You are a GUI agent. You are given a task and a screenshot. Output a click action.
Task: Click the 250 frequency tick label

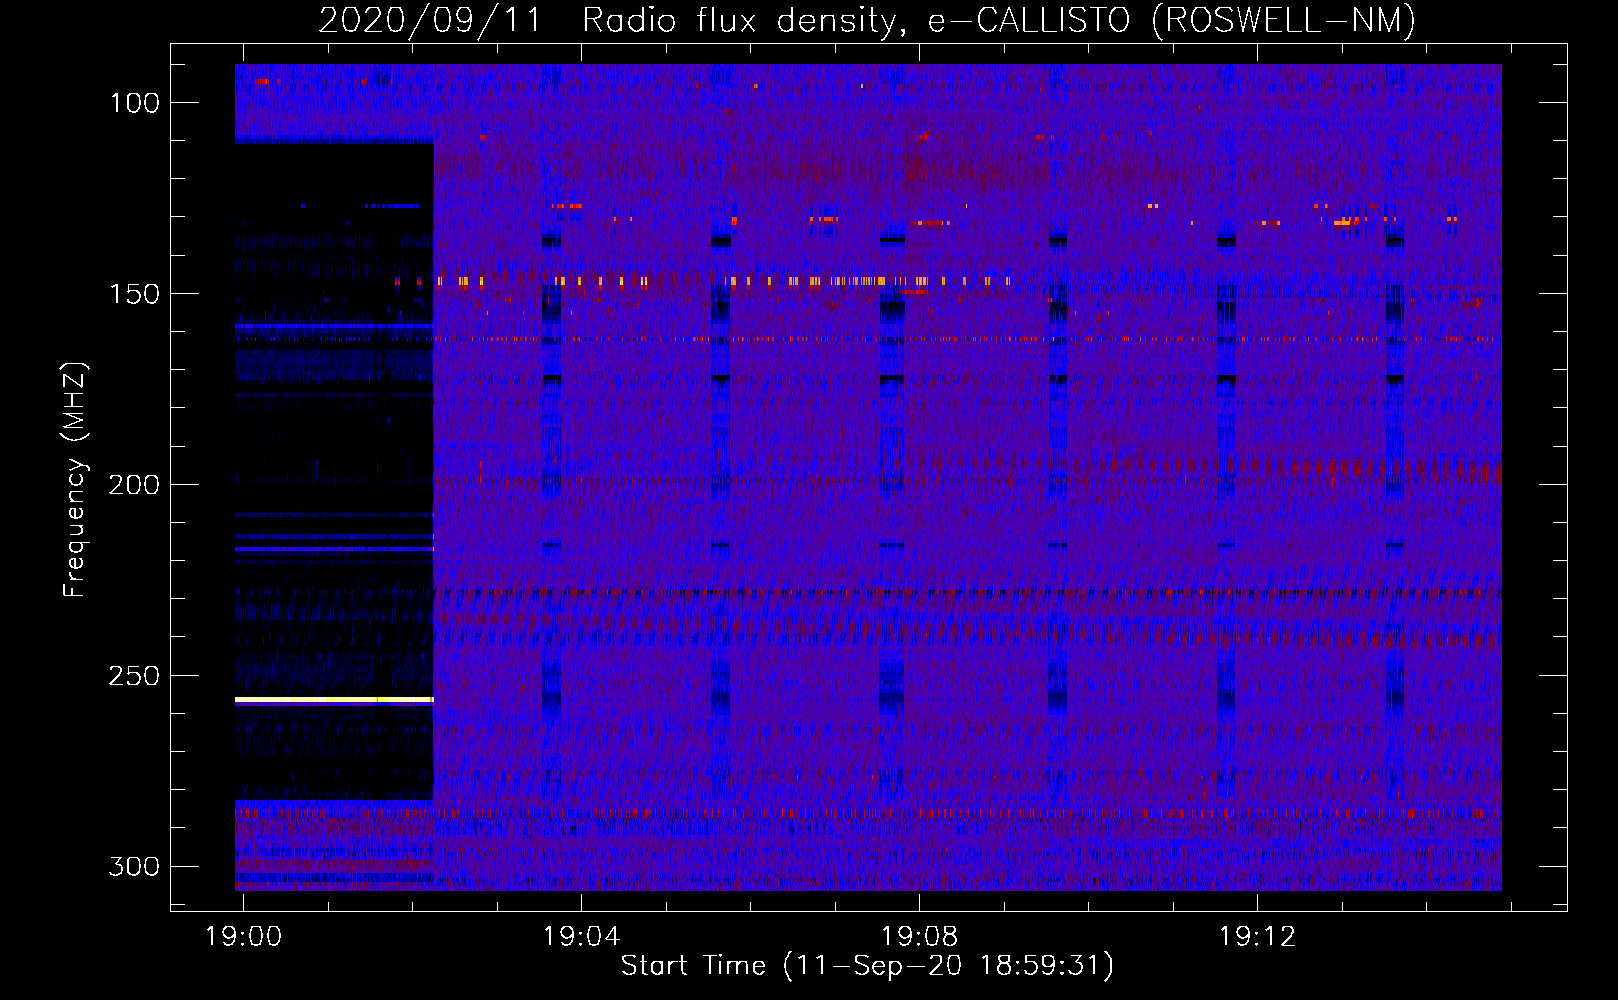click(134, 676)
